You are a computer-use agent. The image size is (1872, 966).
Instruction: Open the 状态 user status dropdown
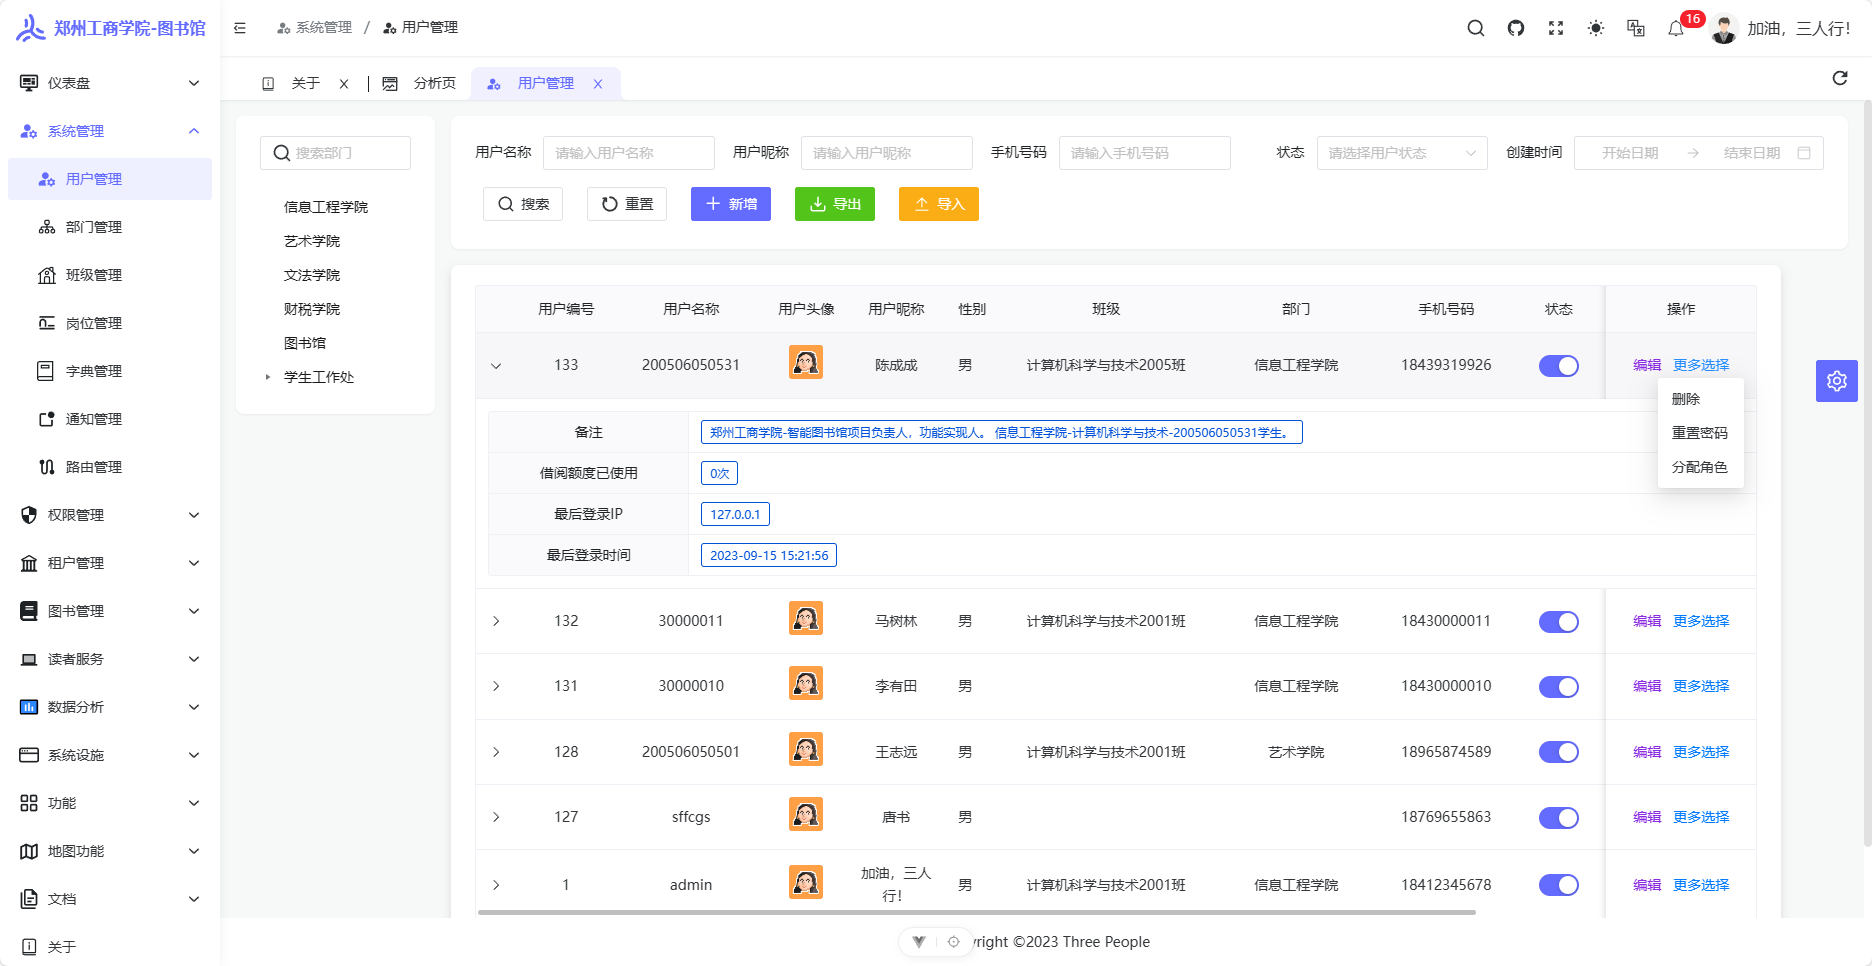[x=1402, y=153]
